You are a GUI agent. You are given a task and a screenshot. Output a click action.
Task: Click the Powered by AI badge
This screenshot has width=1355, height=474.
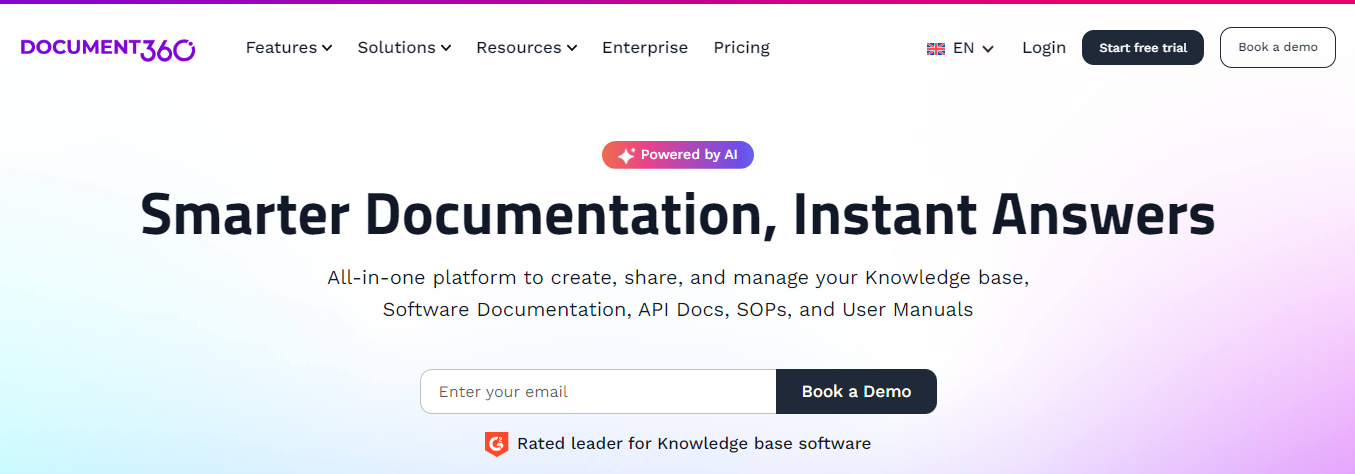(678, 155)
